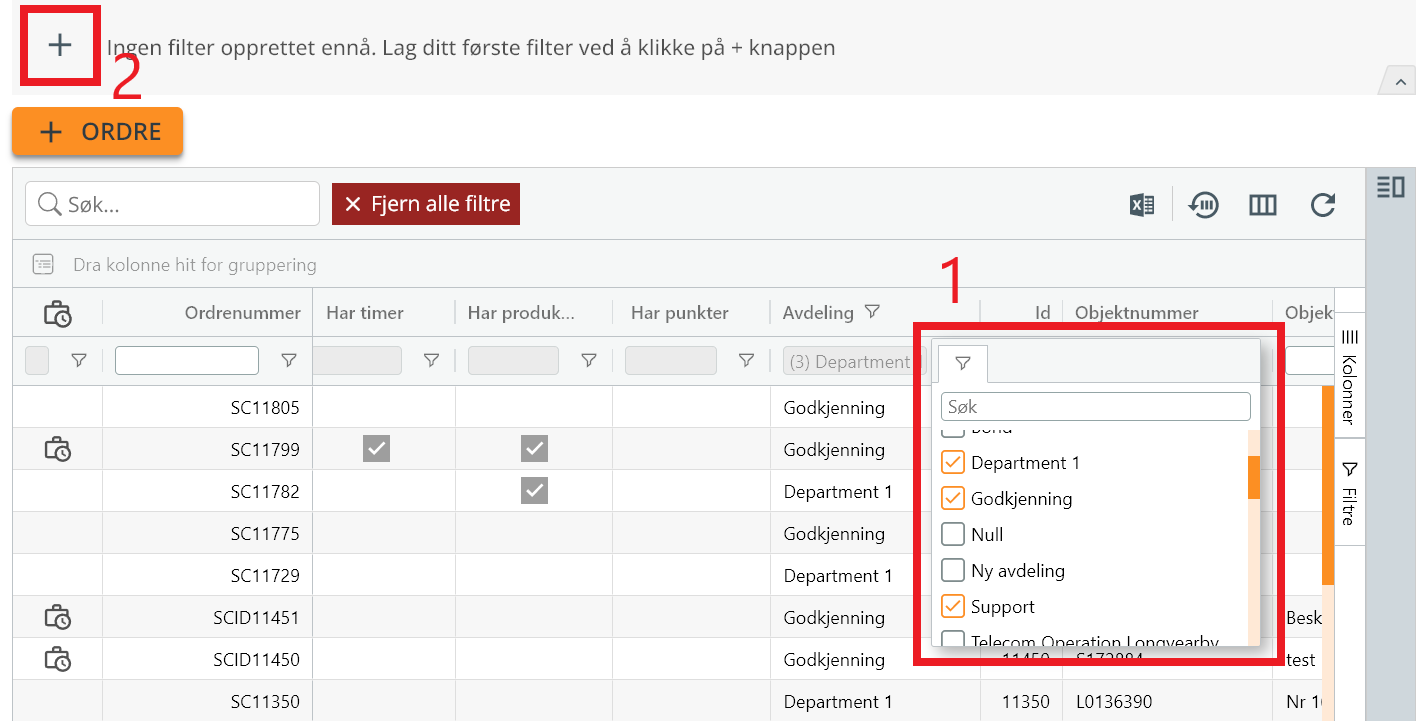Check the Null checkbox
Screen dimensions: 1428x721
point(953,535)
